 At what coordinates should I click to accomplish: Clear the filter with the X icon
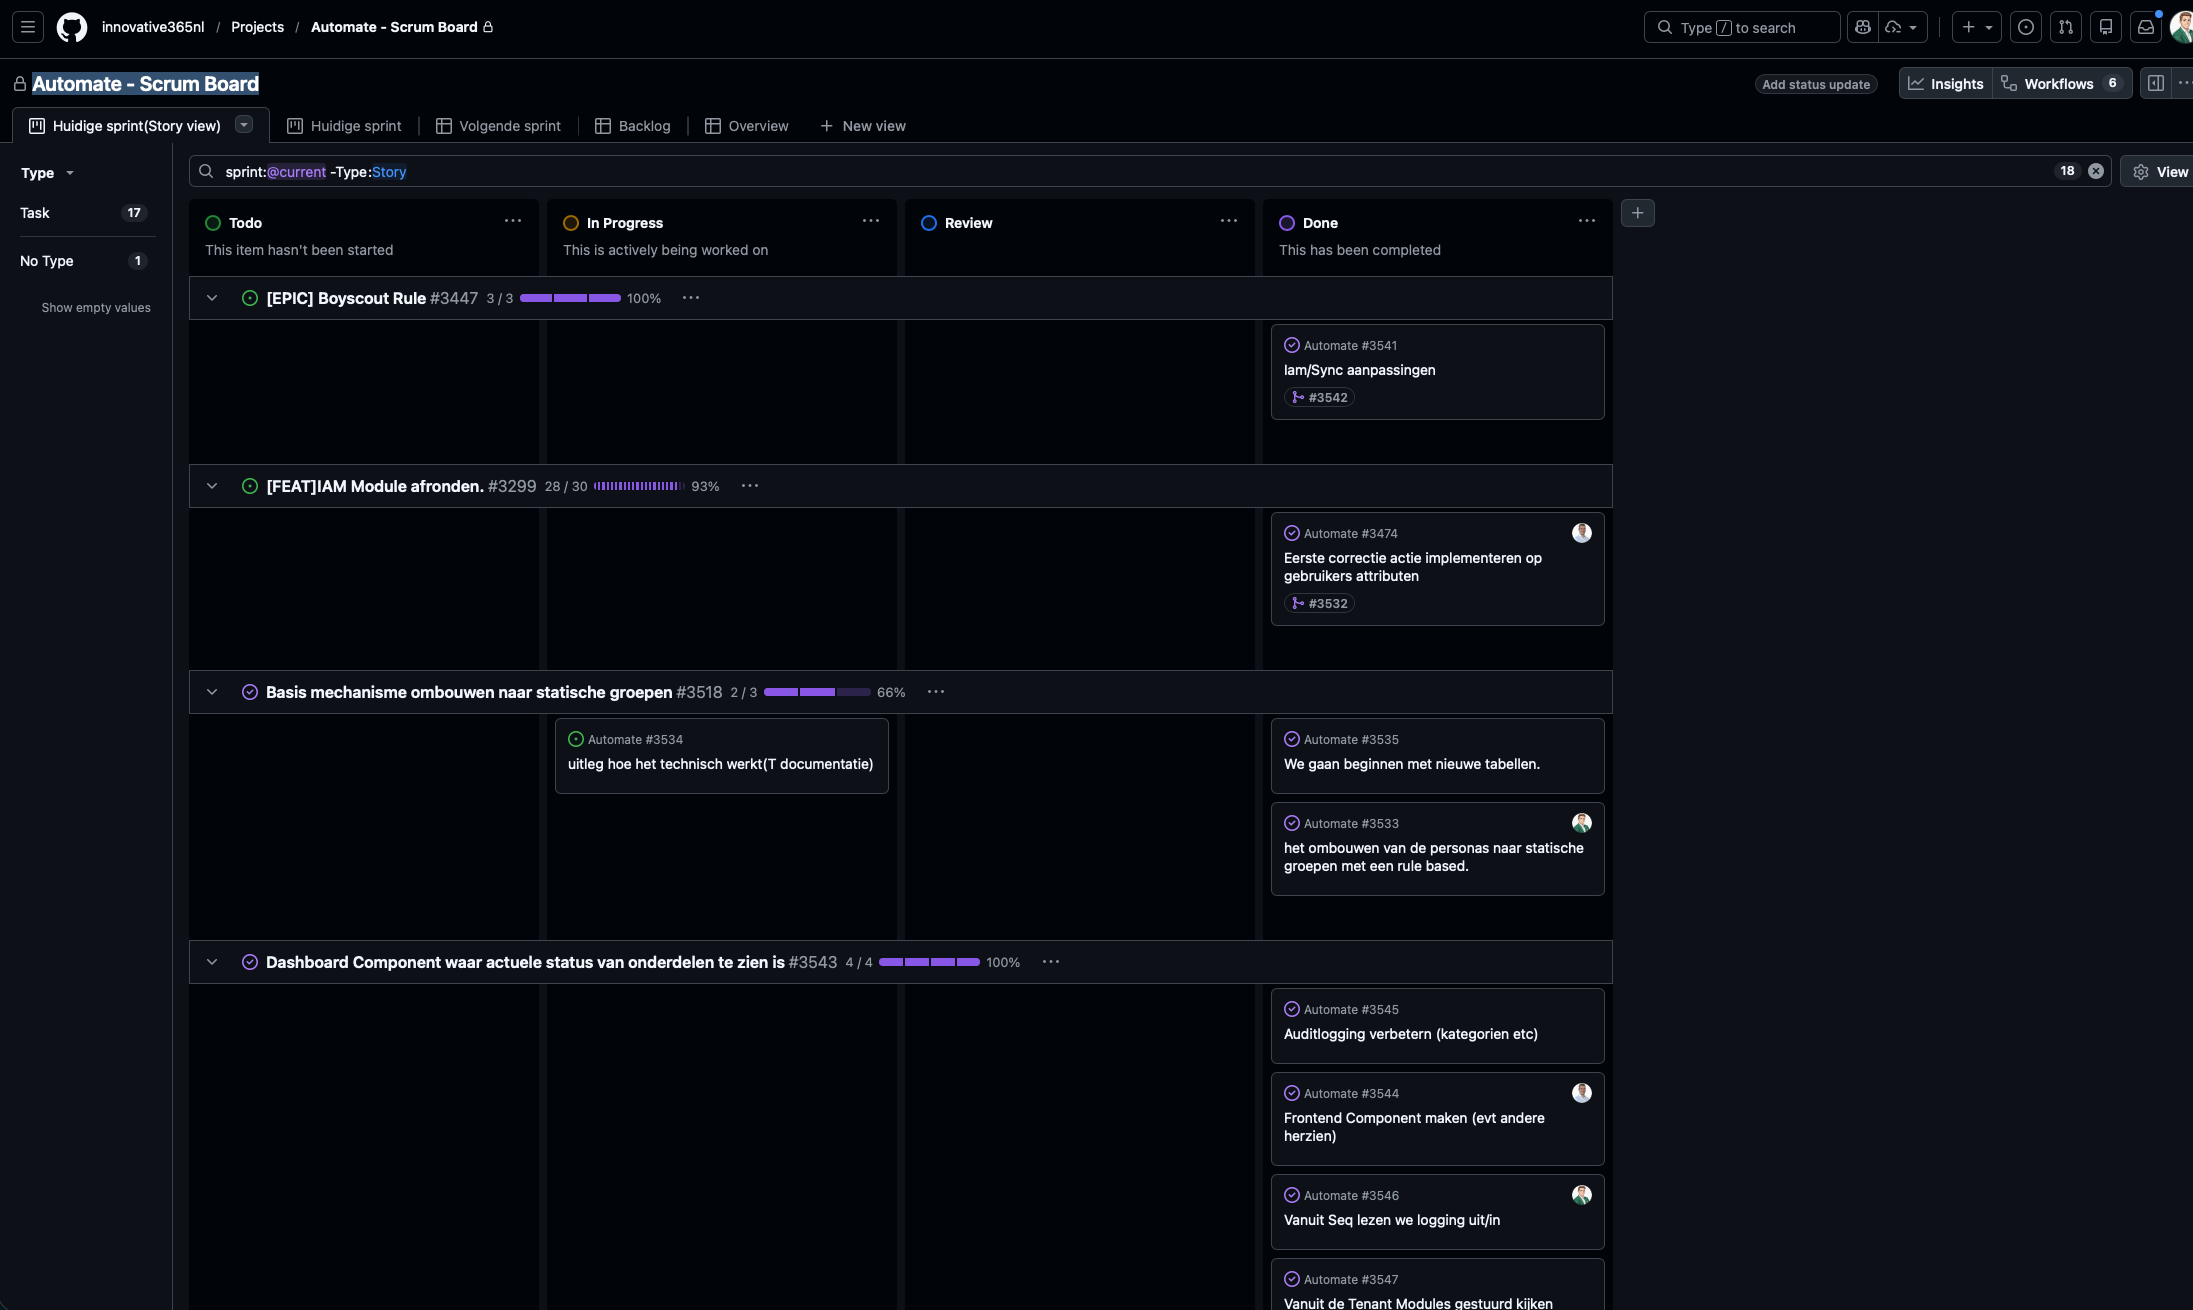click(2096, 171)
